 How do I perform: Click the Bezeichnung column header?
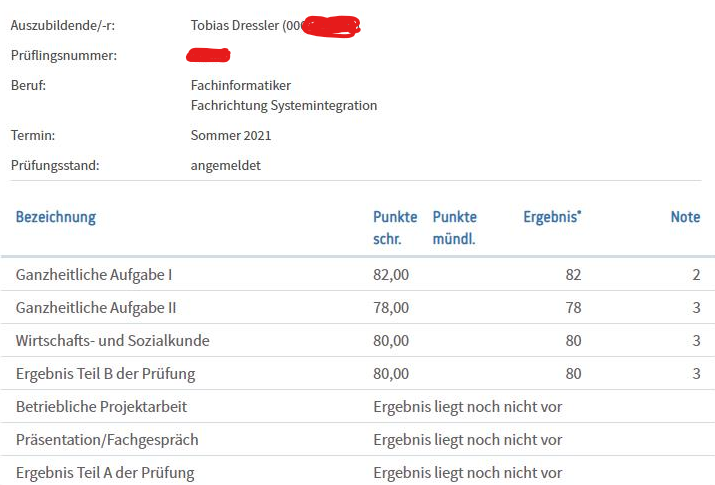pos(56,217)
